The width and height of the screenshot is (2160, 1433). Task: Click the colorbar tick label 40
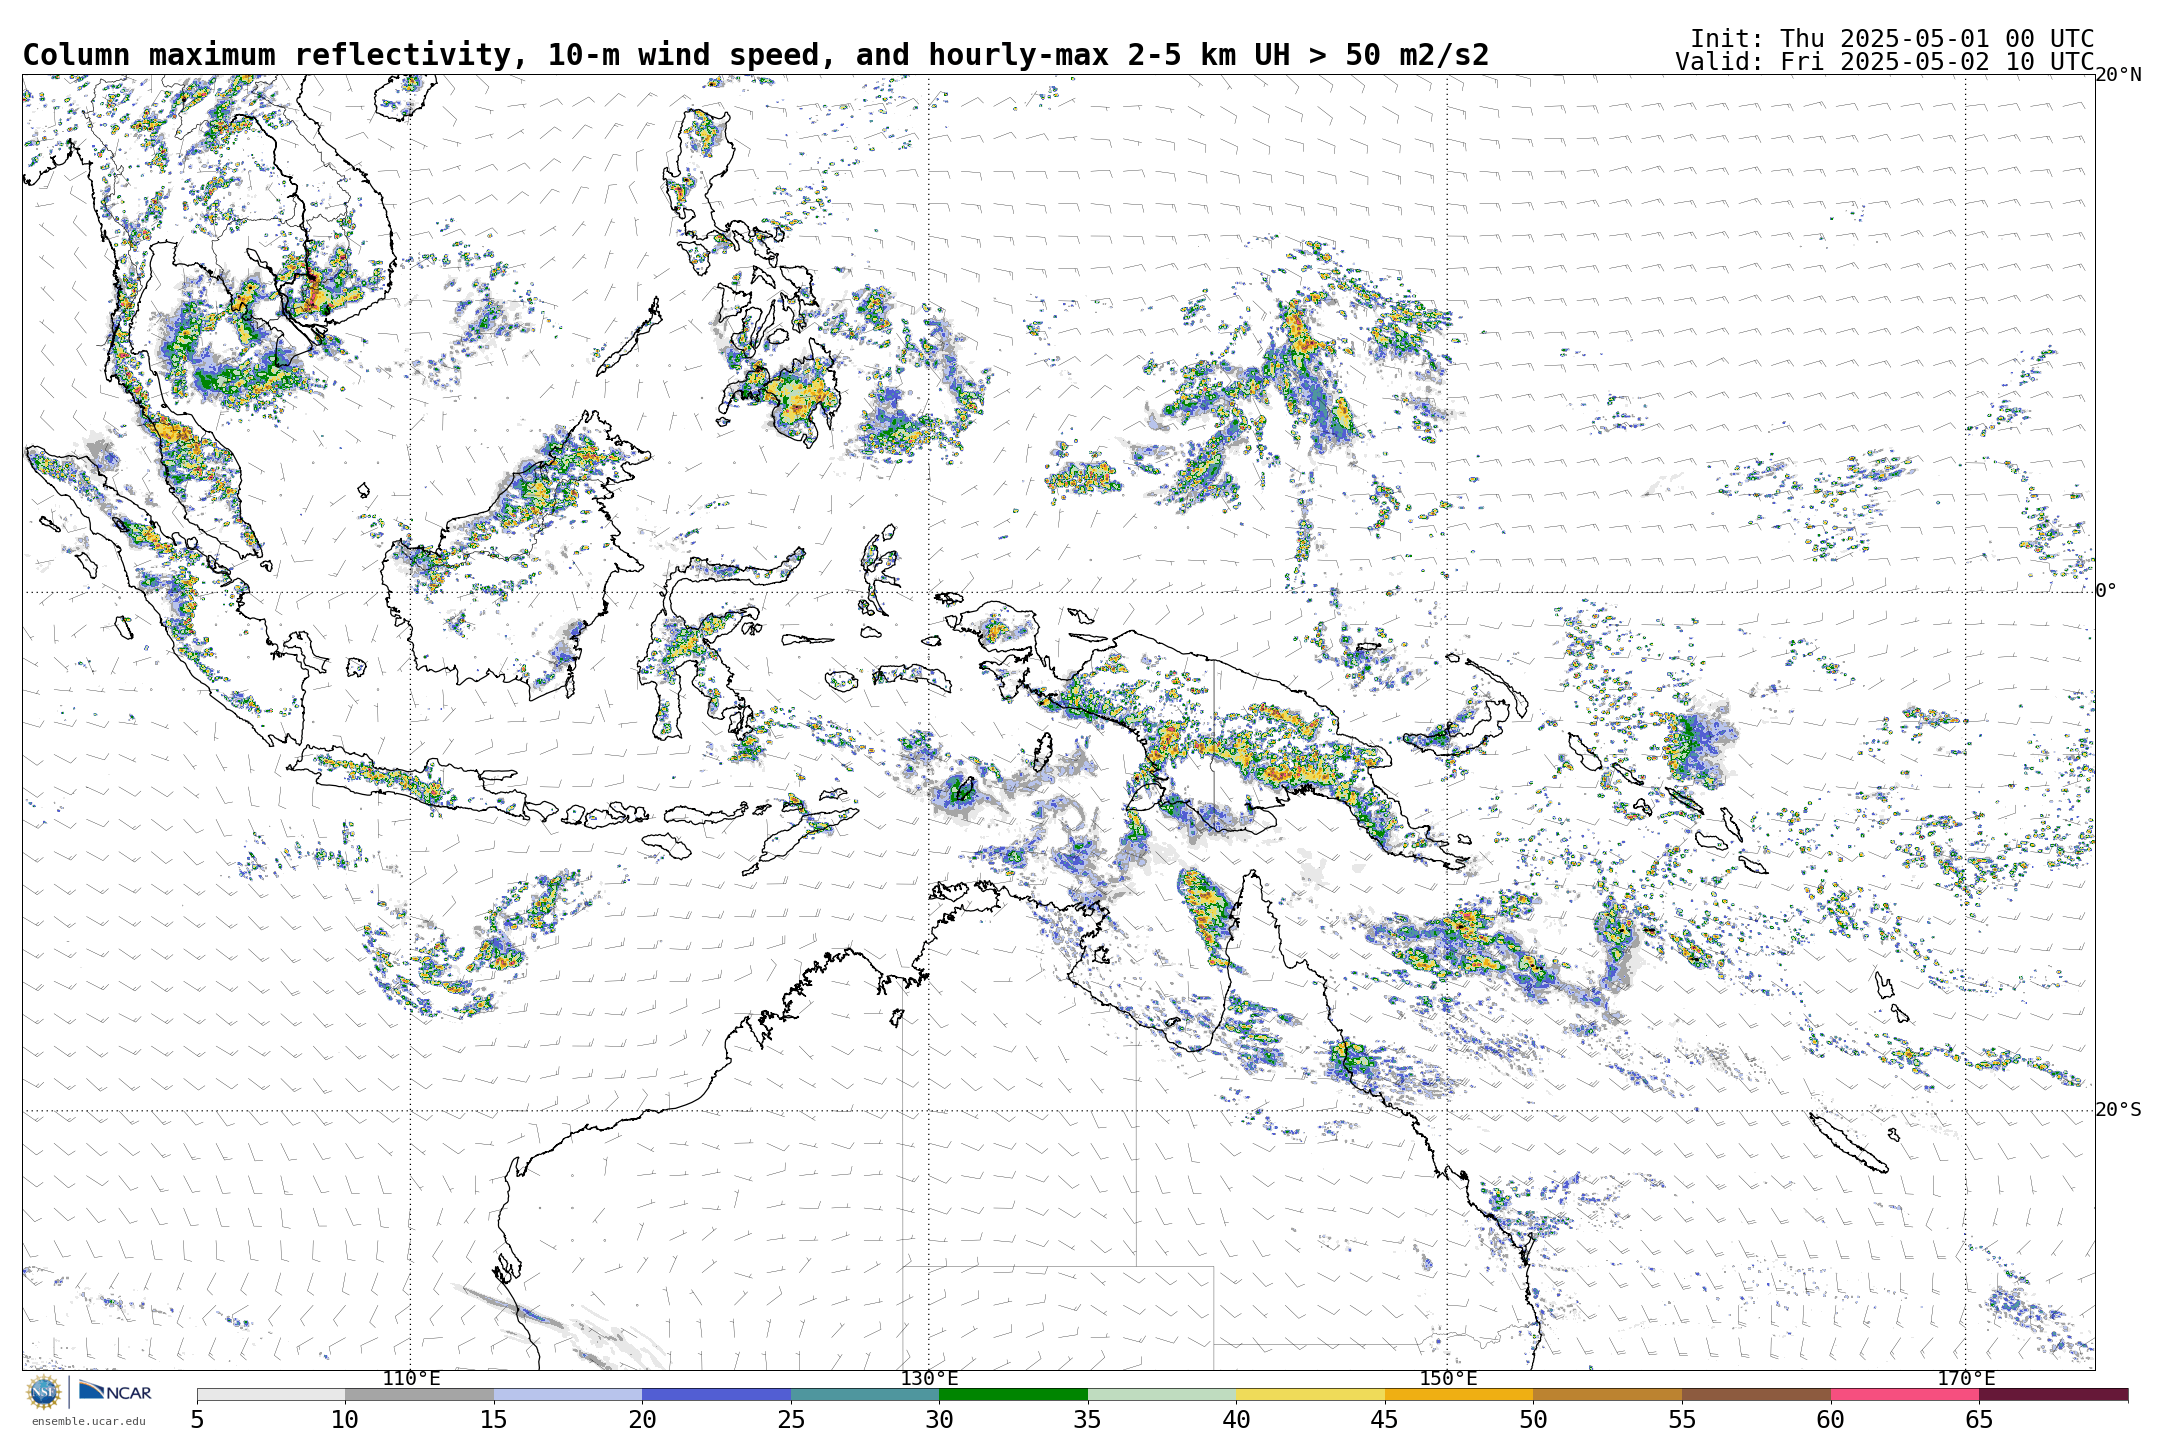pos(1236,1420)
